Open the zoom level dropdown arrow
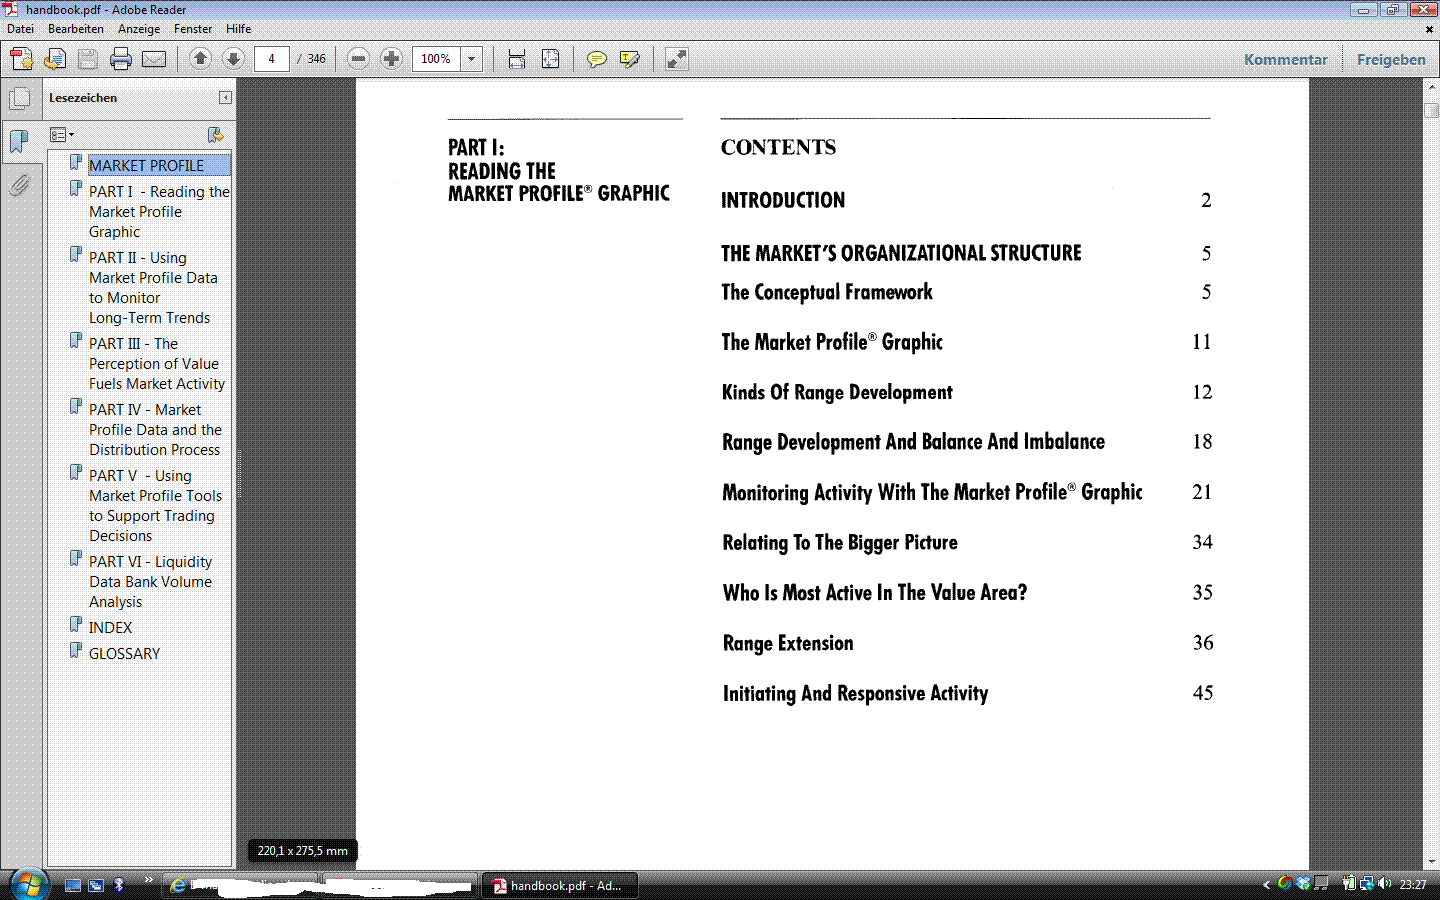1440x900 pixels. 472,59
